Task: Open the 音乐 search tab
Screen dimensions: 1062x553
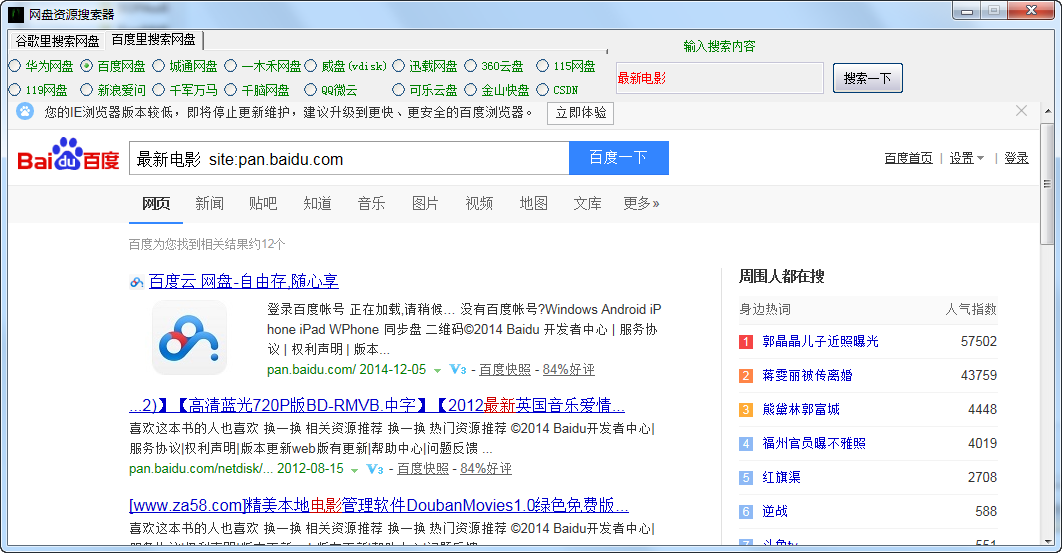Action: tap(371, 203)
